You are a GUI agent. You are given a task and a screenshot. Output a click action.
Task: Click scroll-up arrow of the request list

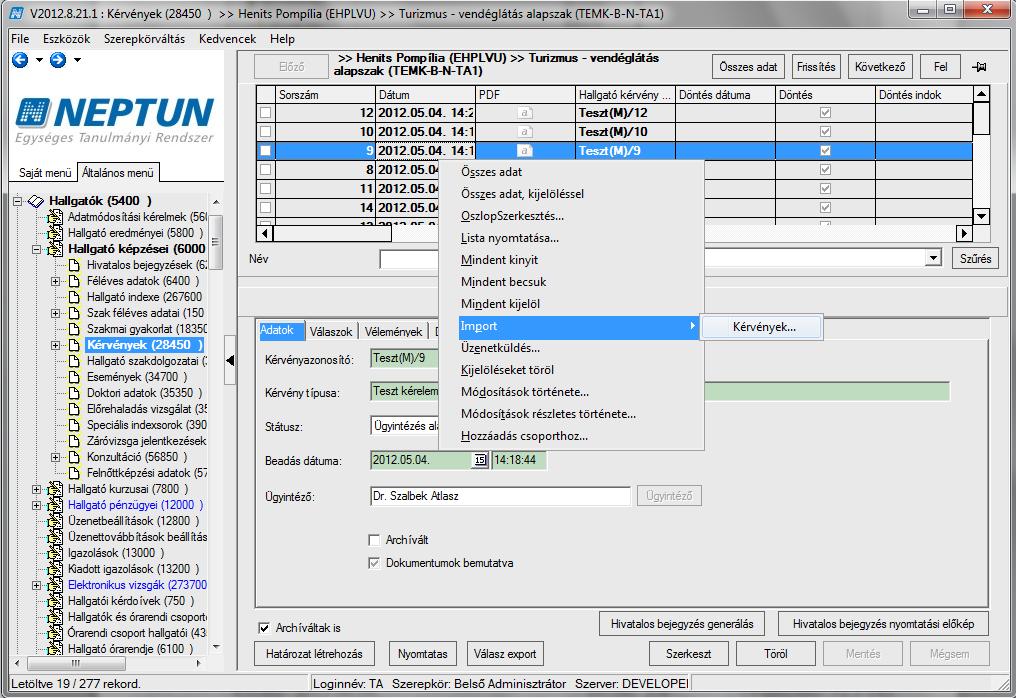[982, 95]
